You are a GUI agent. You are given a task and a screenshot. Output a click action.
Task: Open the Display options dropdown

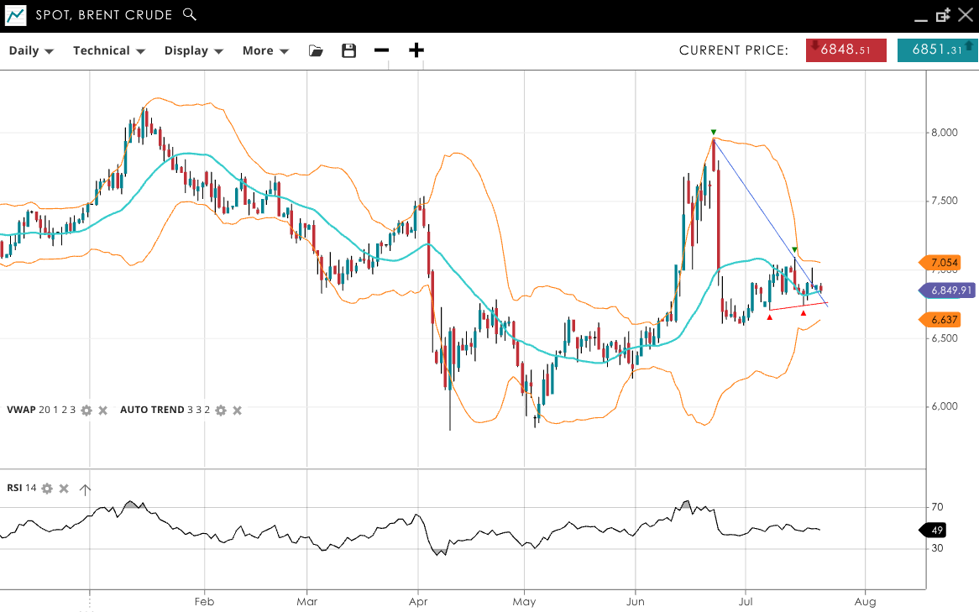click(x=193, y=51)
